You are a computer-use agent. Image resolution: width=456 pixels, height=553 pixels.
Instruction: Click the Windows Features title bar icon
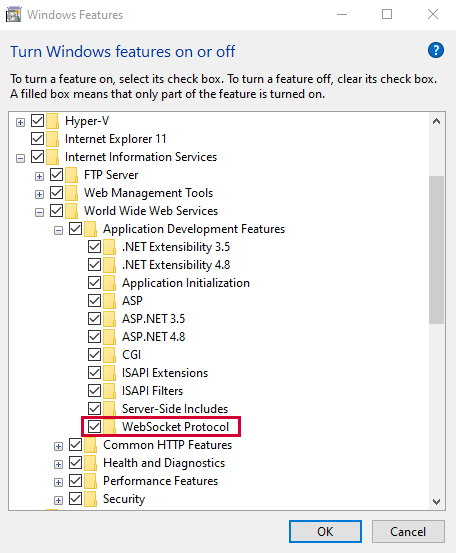point(13,15)
